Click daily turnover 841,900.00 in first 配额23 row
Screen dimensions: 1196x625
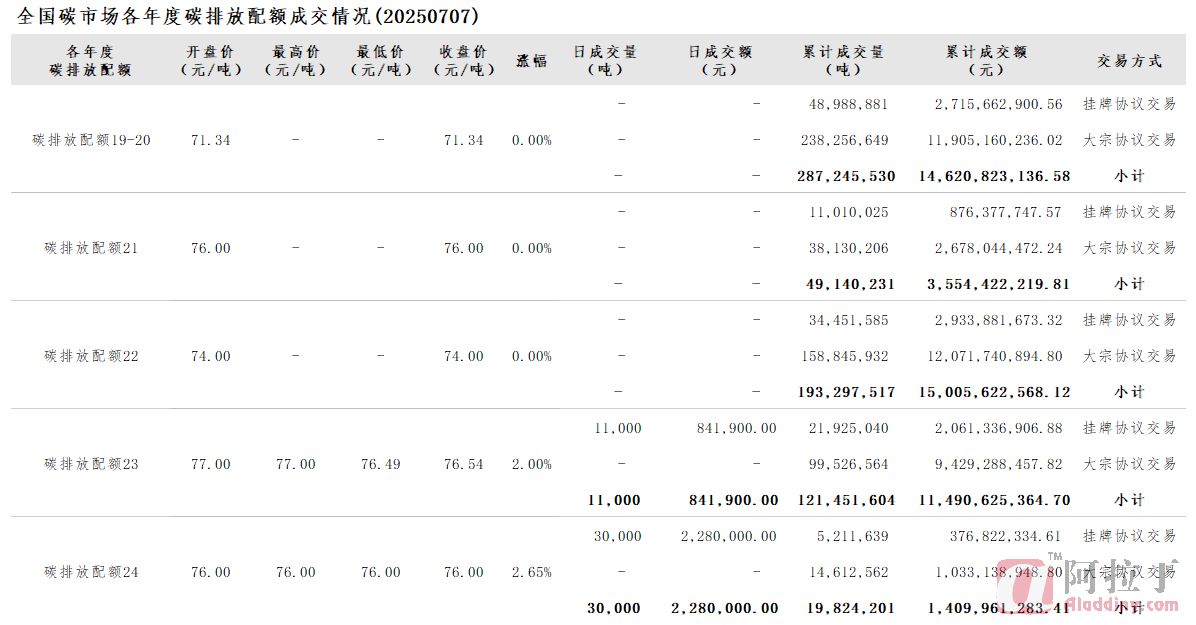[x=737, y=429]
